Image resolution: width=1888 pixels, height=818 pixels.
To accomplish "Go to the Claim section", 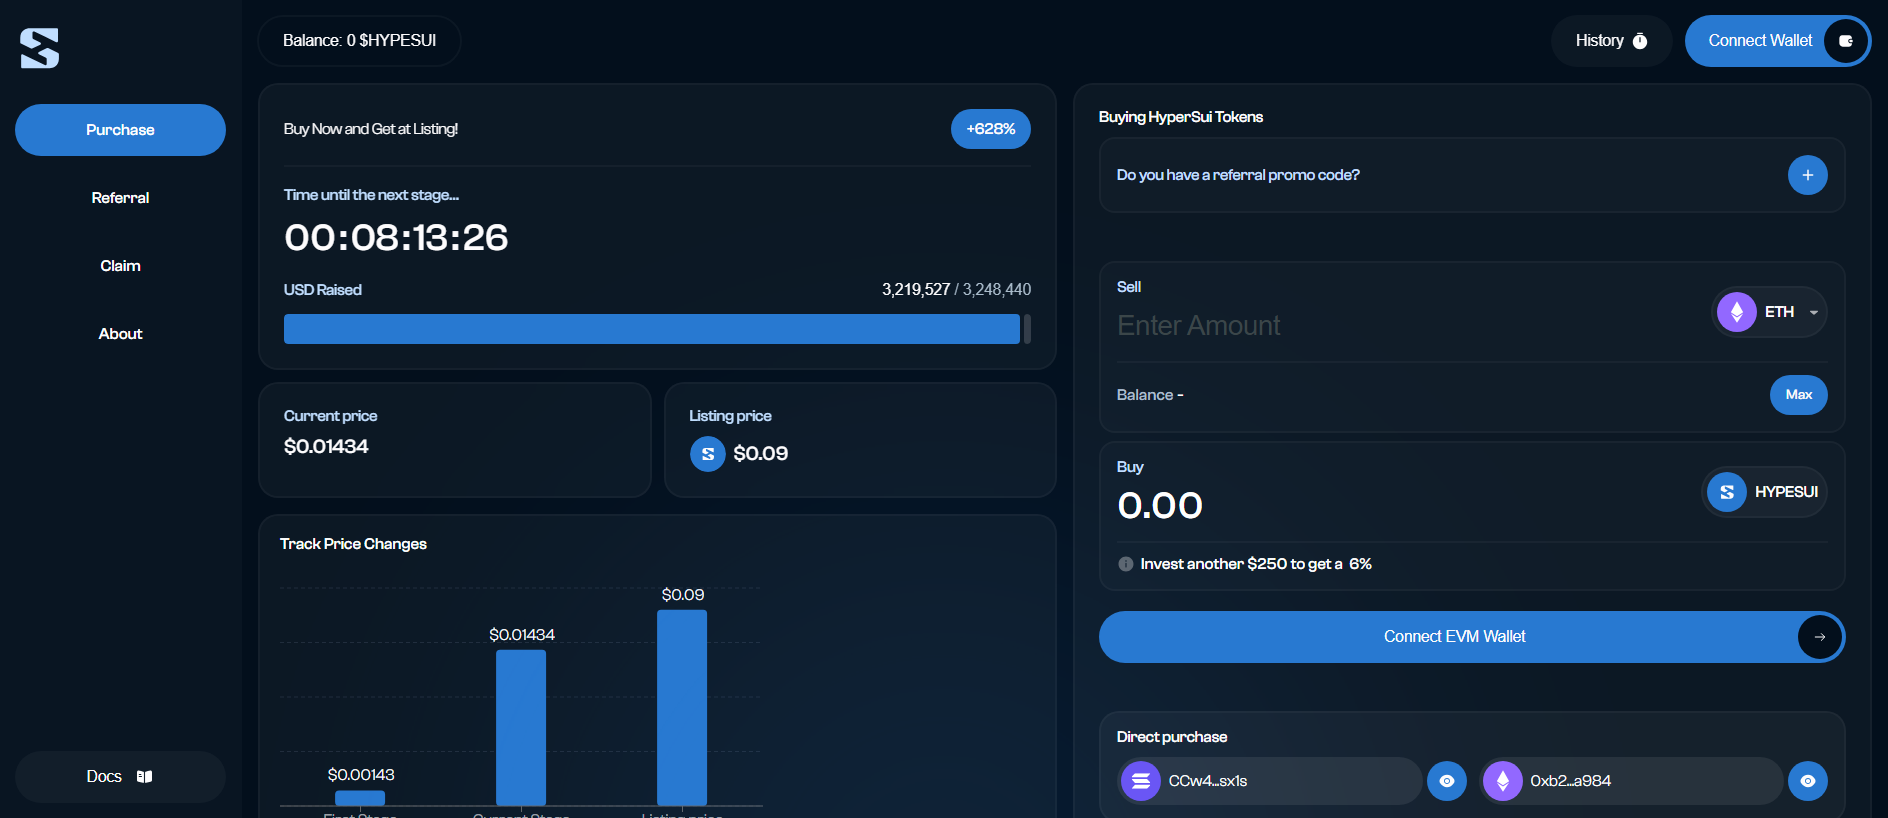I will tap(120, 266).
